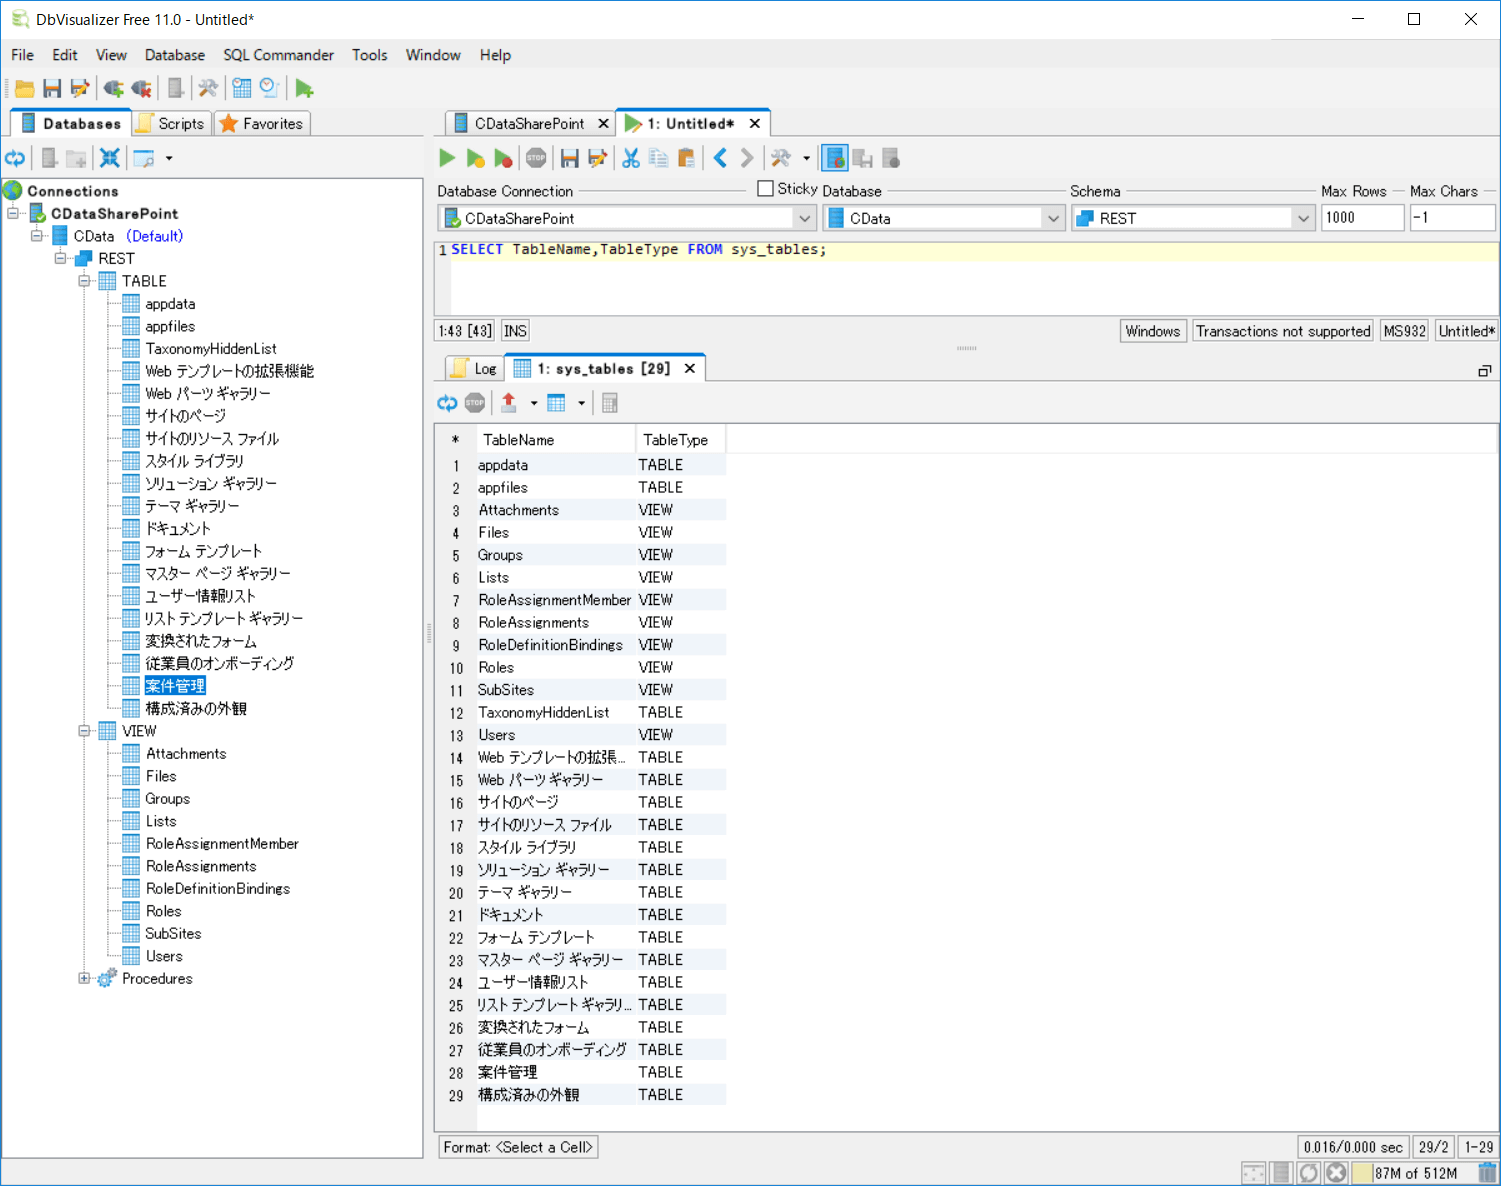Screen dimensions: 1501x1186
Task: Click the trash garbage collection icon
Action: click(1487, 1173)
